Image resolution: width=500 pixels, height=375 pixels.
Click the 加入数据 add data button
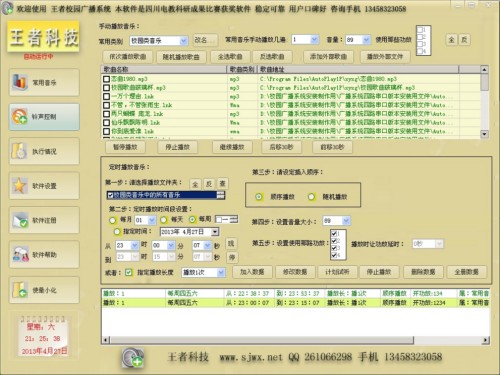[x=252, y=272]
